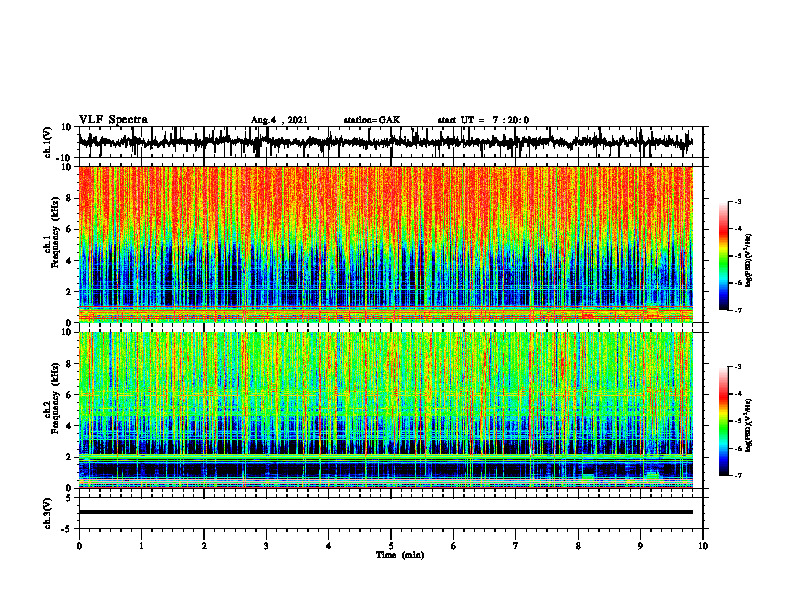Click time axis tick label "6"
Viewport: 792px width, 612px height.
[454, 546]
